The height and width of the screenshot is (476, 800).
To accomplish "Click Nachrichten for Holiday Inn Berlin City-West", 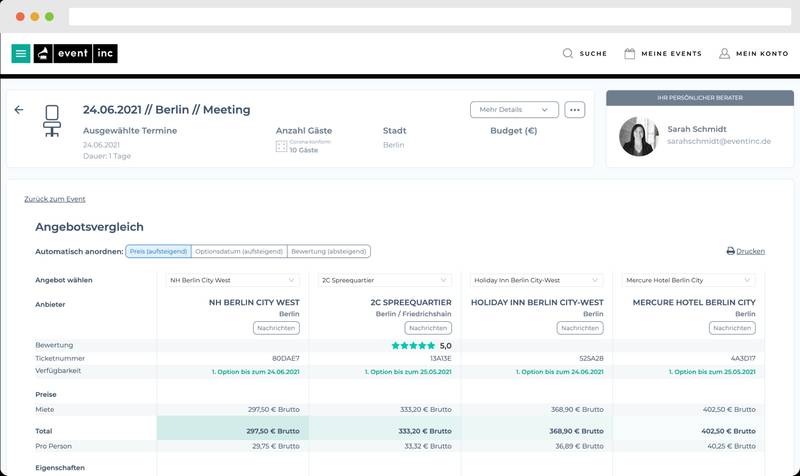I will [580, 328].
